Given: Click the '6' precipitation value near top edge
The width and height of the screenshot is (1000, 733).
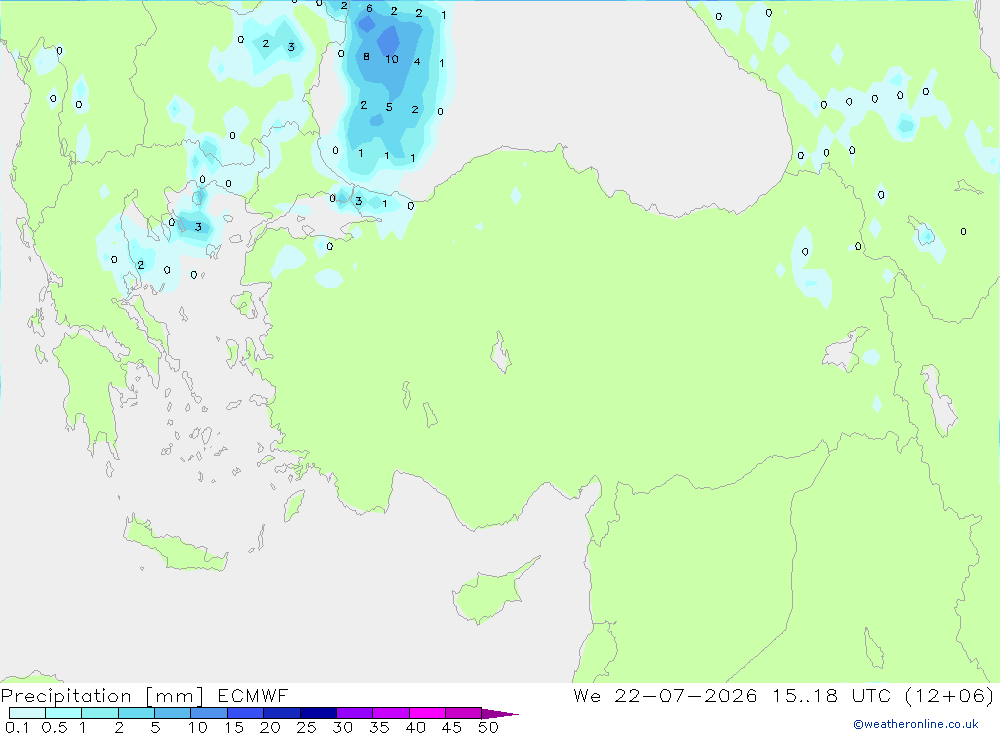Looking at the screenshot, I should 369,8.
